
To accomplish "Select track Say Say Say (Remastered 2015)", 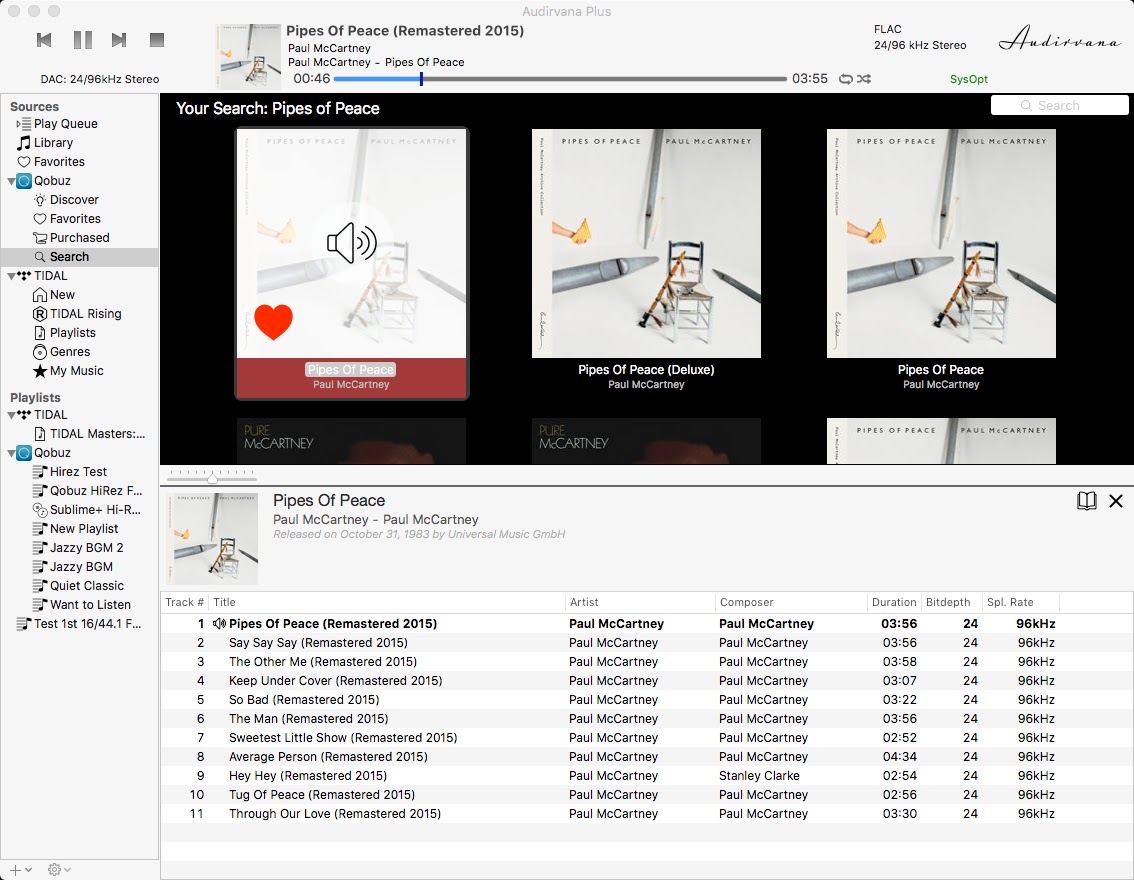I will (x=647, y=643).
